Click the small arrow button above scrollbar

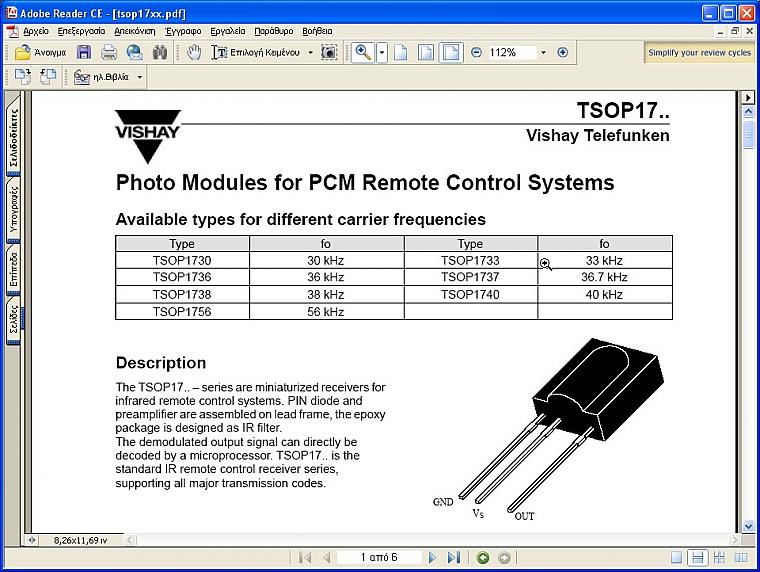click(748, 97)
